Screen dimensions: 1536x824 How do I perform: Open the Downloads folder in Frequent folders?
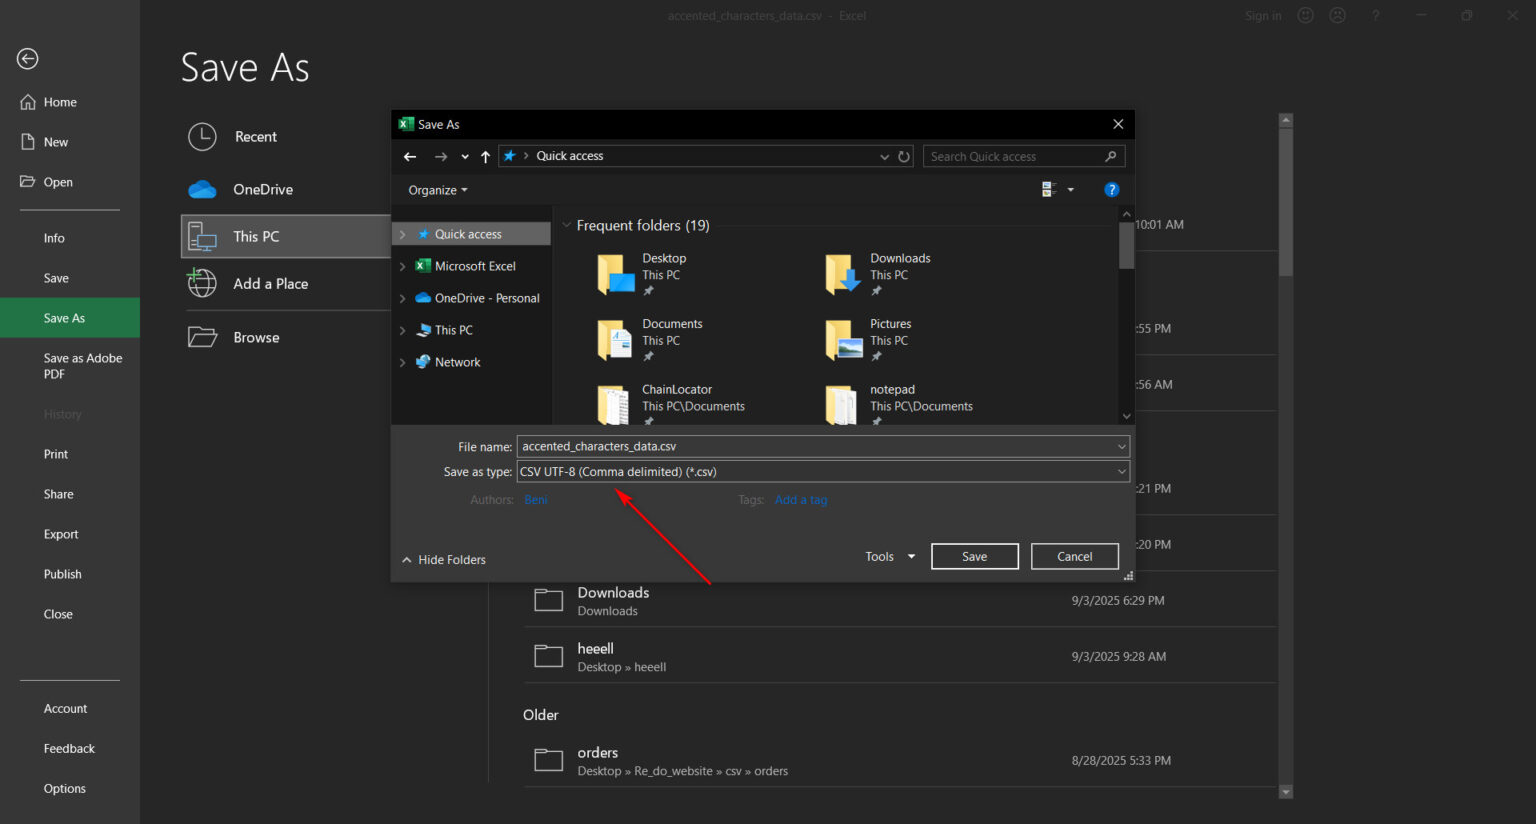[843, 274]
